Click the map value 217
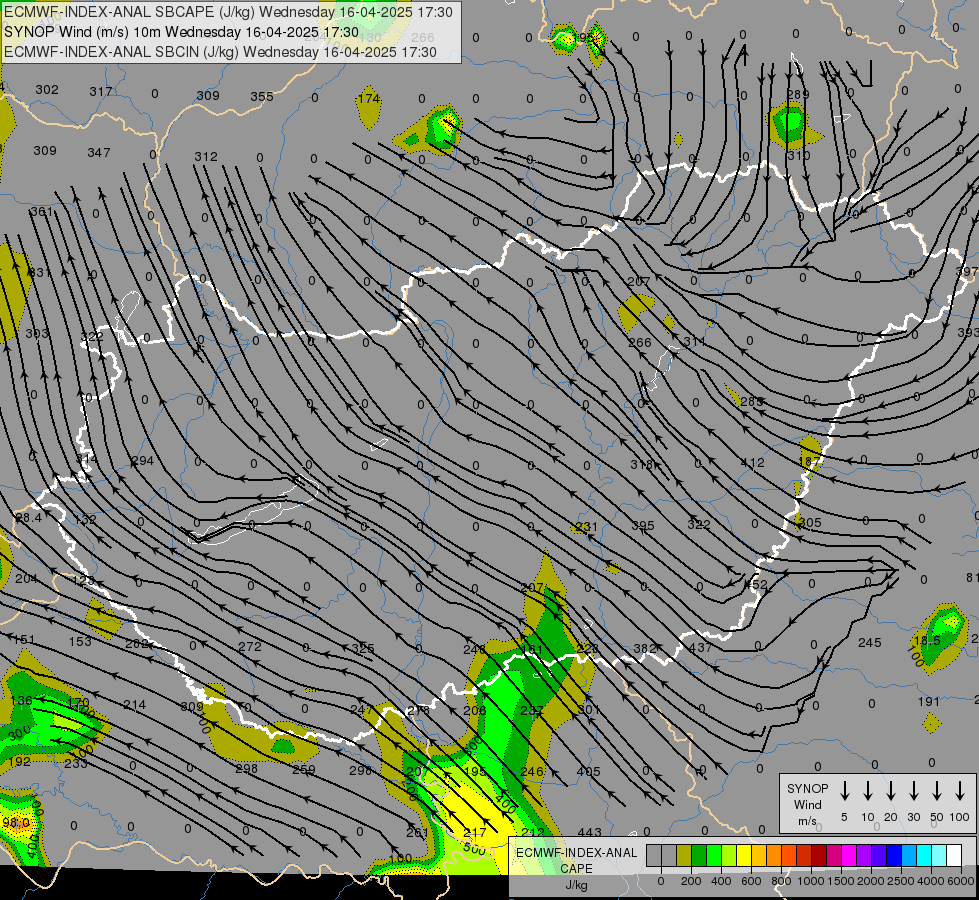The width and height of the screenshot is (979, 900). click(475, 832)
